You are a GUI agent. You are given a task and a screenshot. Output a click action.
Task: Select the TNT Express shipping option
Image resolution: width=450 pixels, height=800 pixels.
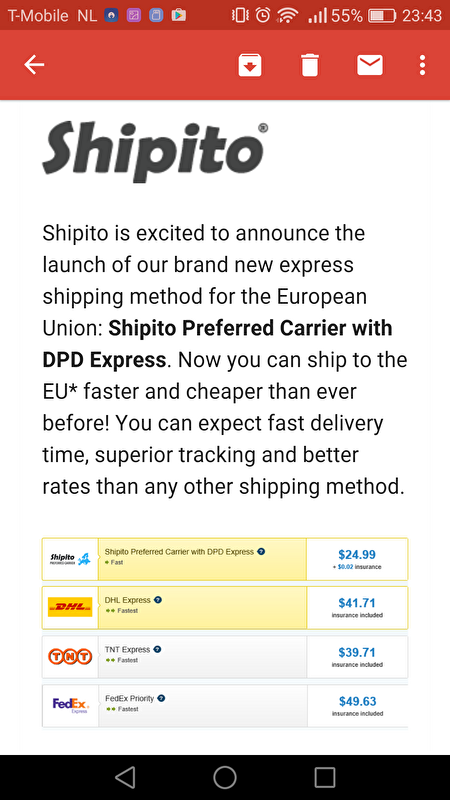pos(225,657)
